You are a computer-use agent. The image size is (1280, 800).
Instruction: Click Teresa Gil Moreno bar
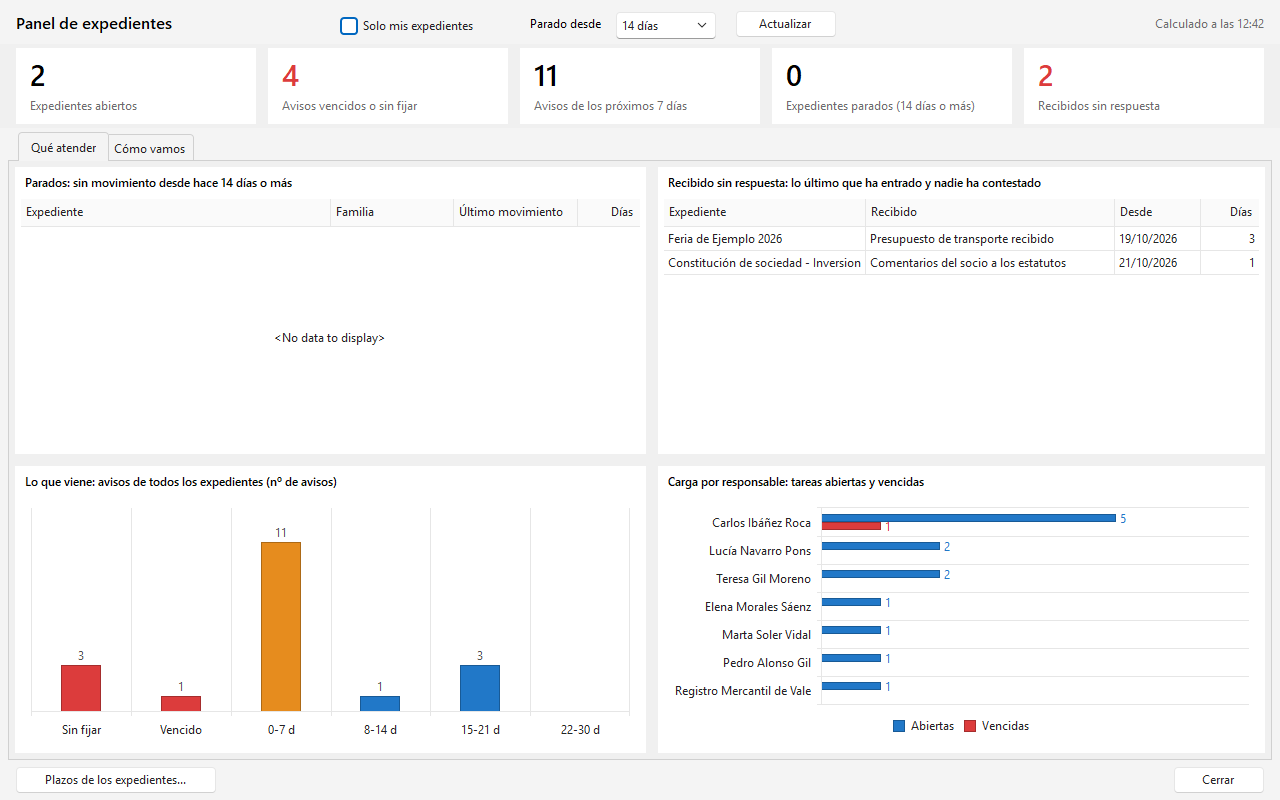(881, 574)
